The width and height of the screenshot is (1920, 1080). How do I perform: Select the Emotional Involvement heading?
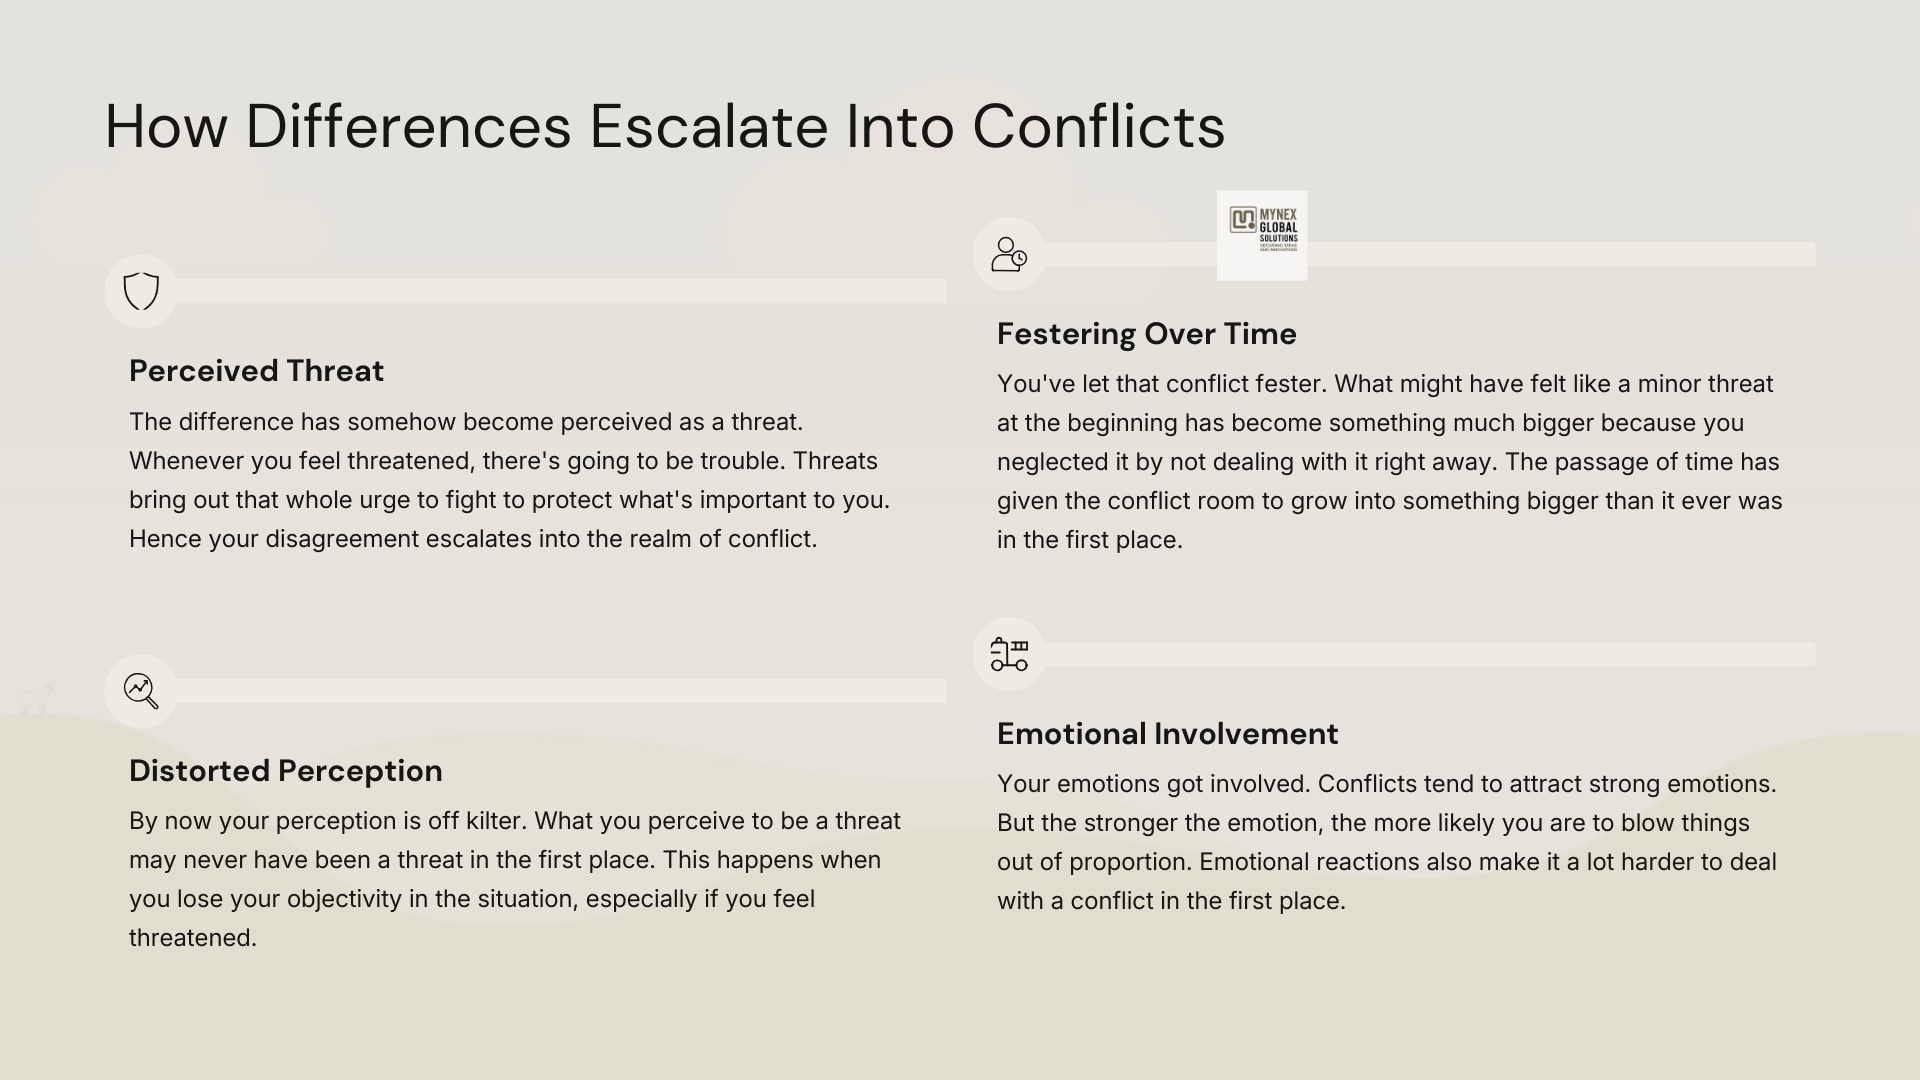pyautogui.click(x=1167, y=734)
